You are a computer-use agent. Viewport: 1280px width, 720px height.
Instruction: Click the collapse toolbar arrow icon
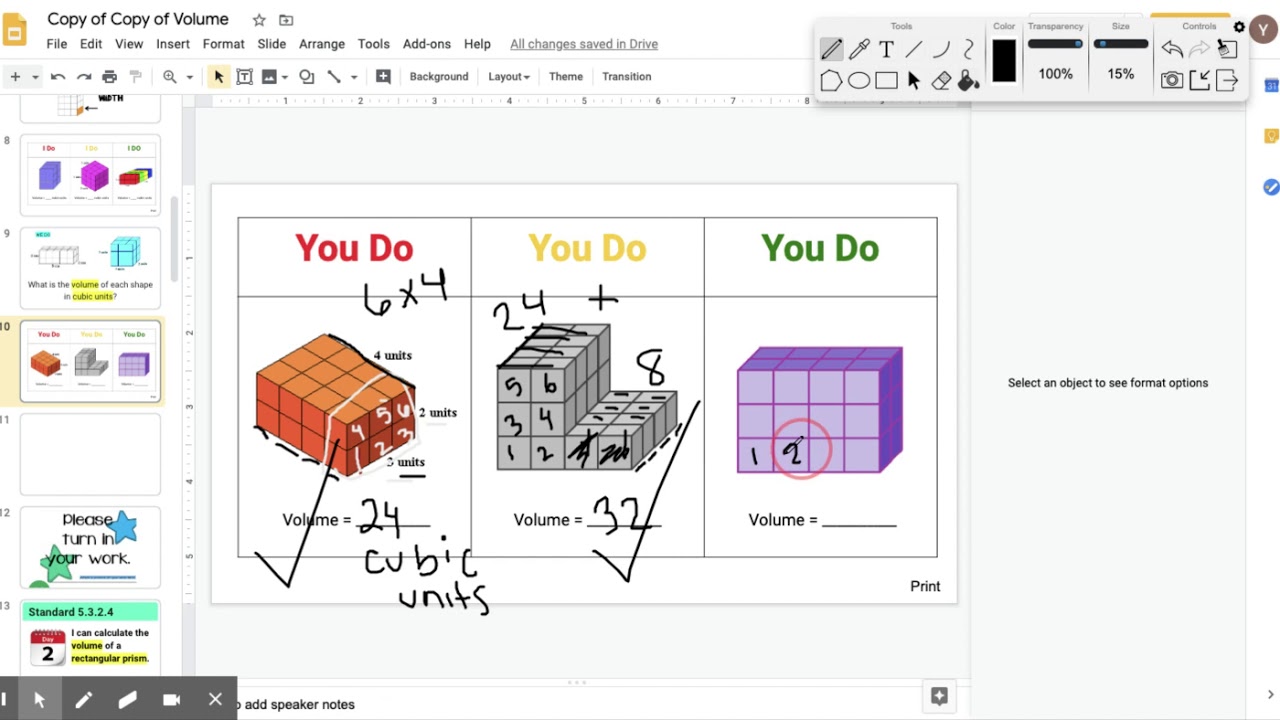pyautogui.click(x=1199, y=80)
